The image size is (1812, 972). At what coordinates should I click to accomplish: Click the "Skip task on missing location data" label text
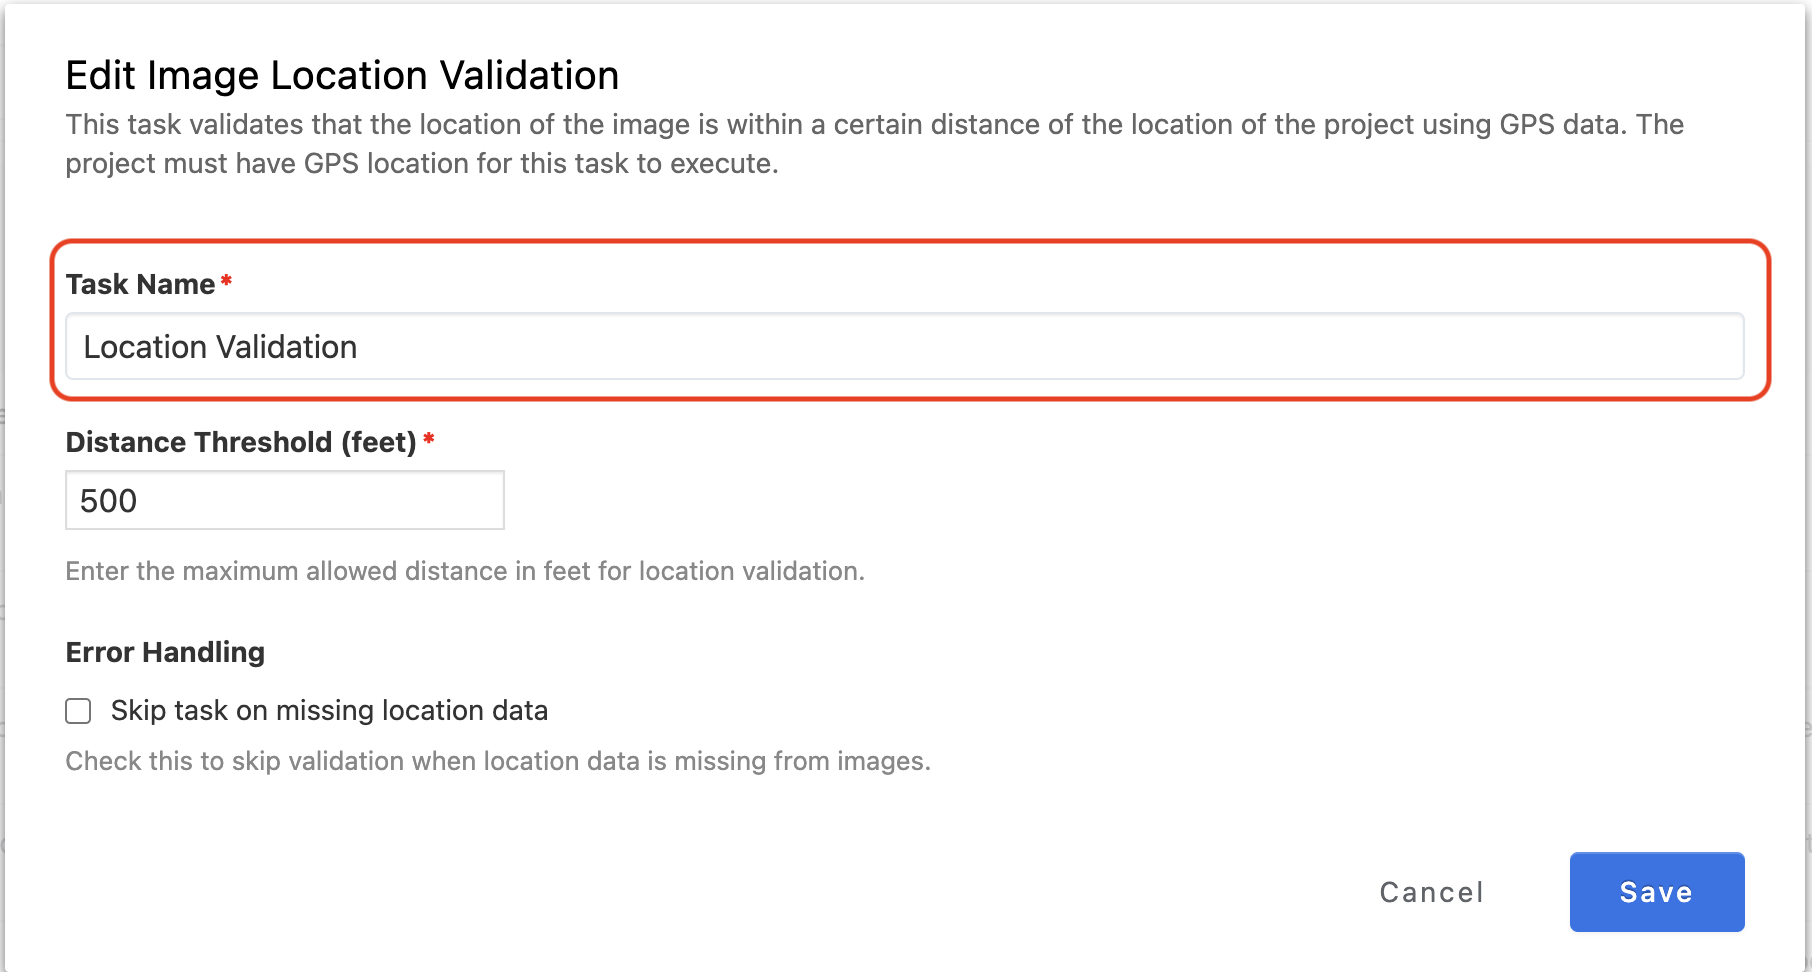[329, 711]
